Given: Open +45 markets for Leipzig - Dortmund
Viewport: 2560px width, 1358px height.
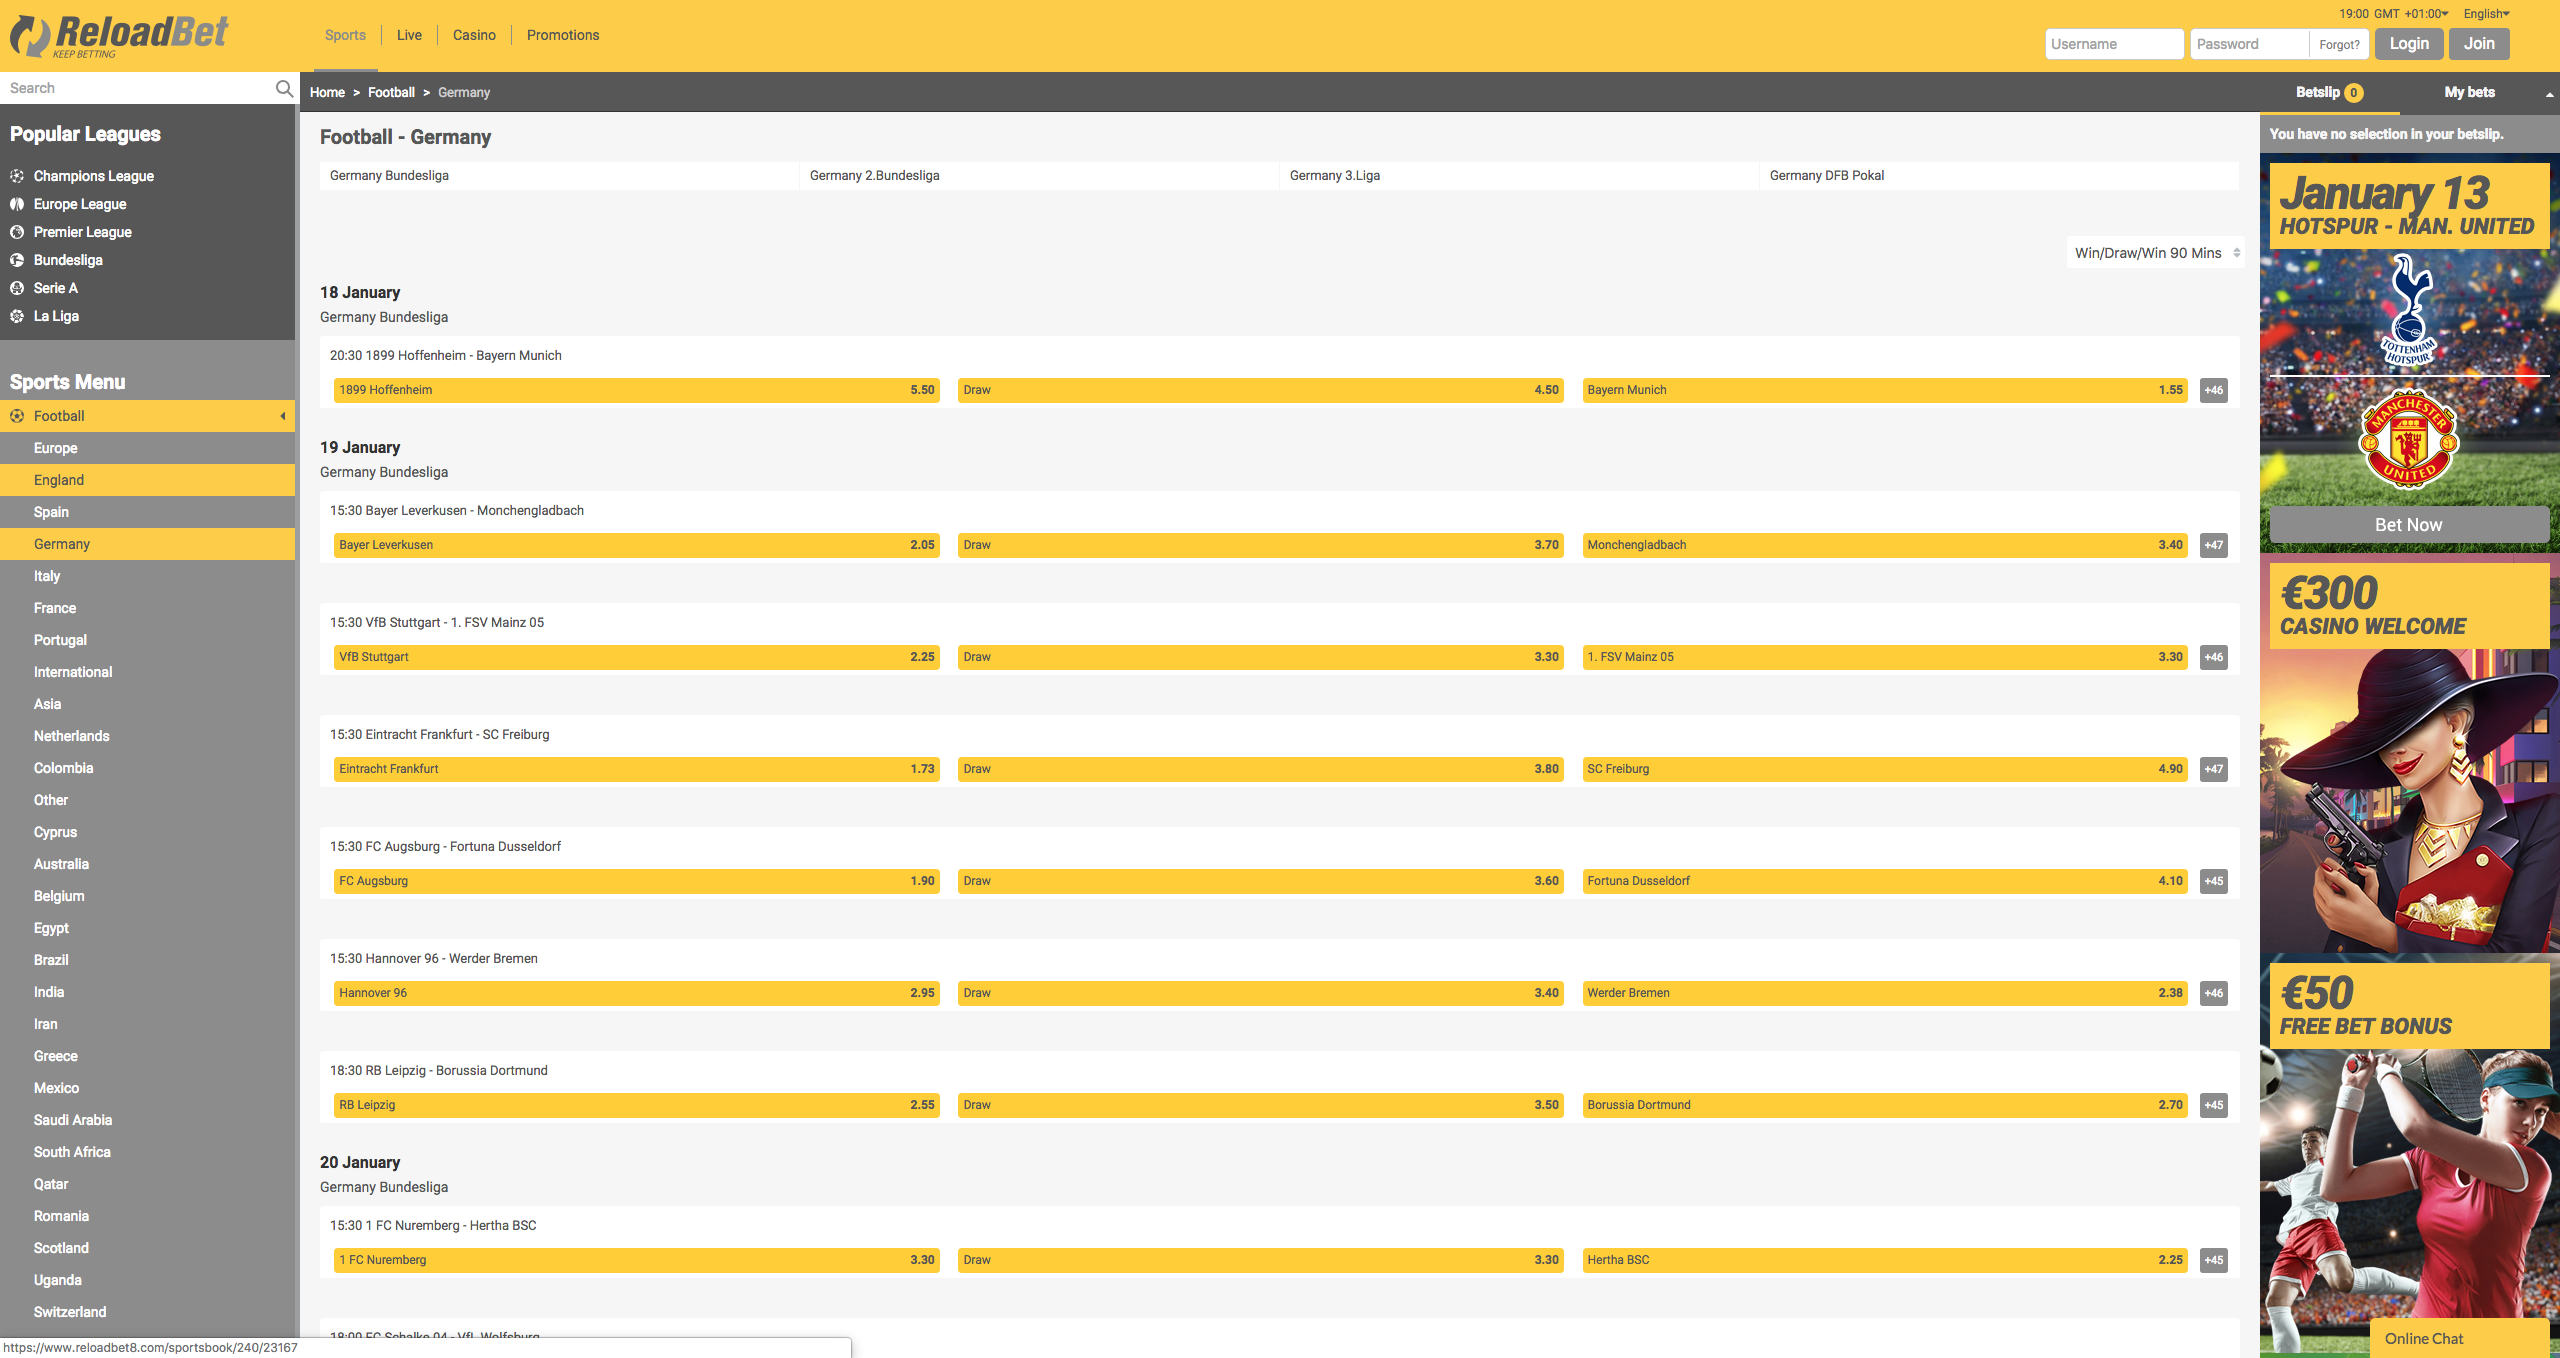Looking at the screenshot, I should tap(2214, 1105).
